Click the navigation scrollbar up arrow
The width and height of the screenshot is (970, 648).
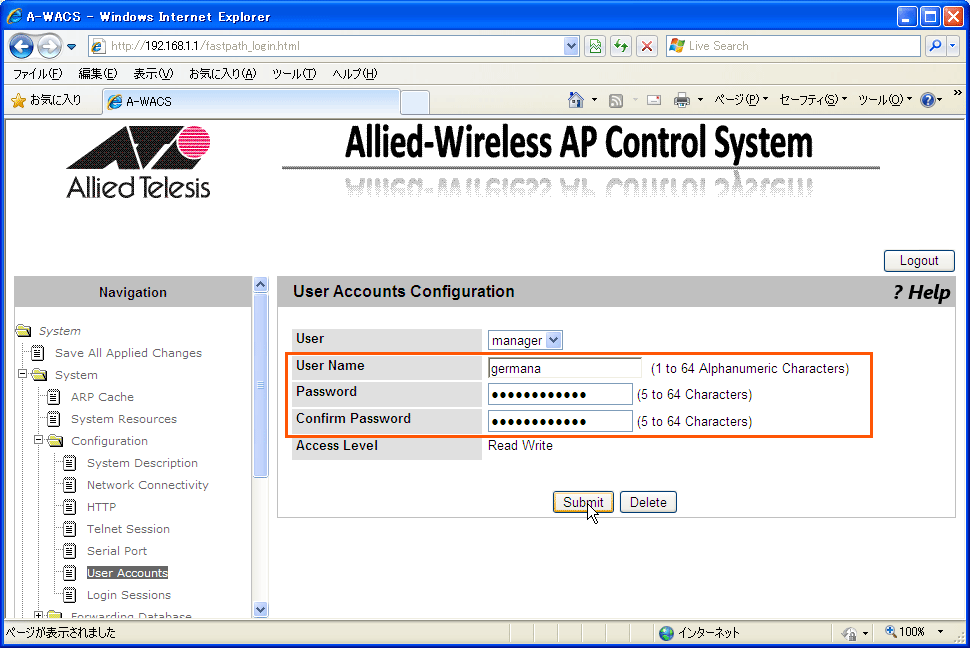[260, 285]
